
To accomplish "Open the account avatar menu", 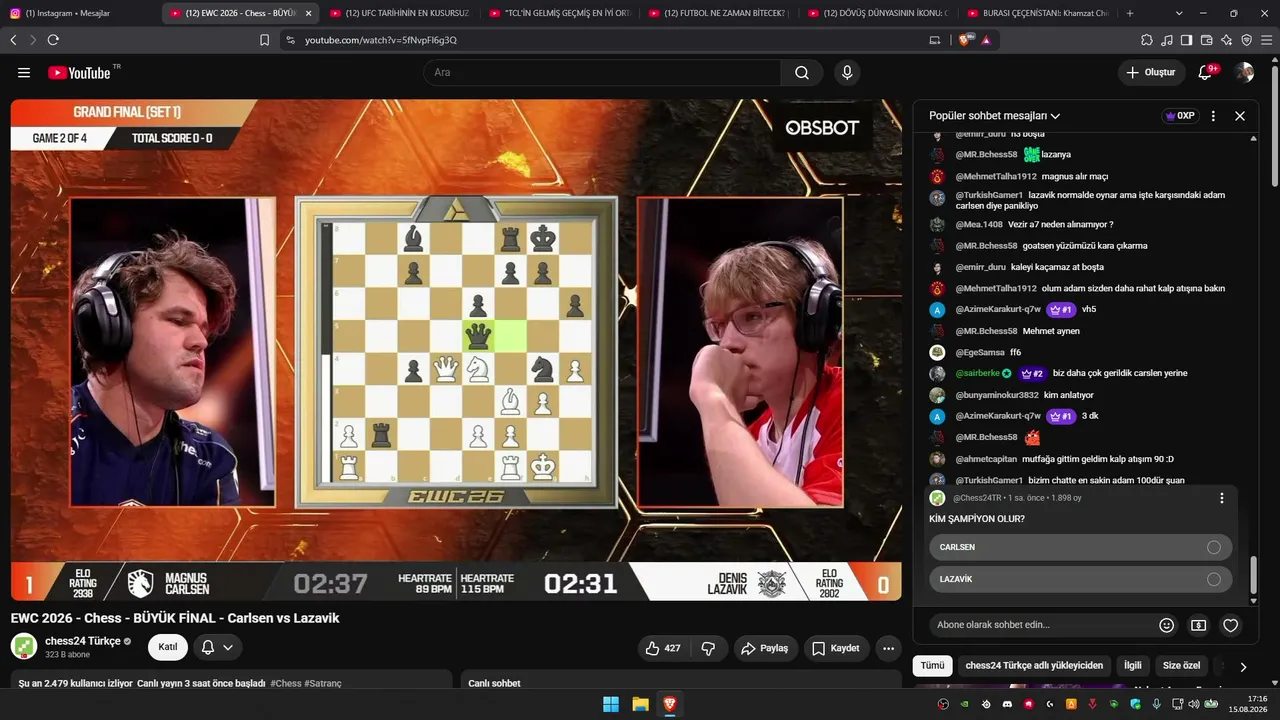I will [x=1244, y=73].
